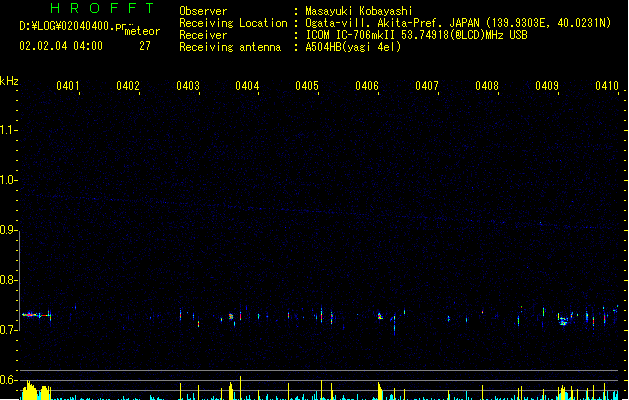The height and width of the screenshot is (400, 629).
Task: Click the 0.6 frequency axis label
Action: (x=8, y=380)
